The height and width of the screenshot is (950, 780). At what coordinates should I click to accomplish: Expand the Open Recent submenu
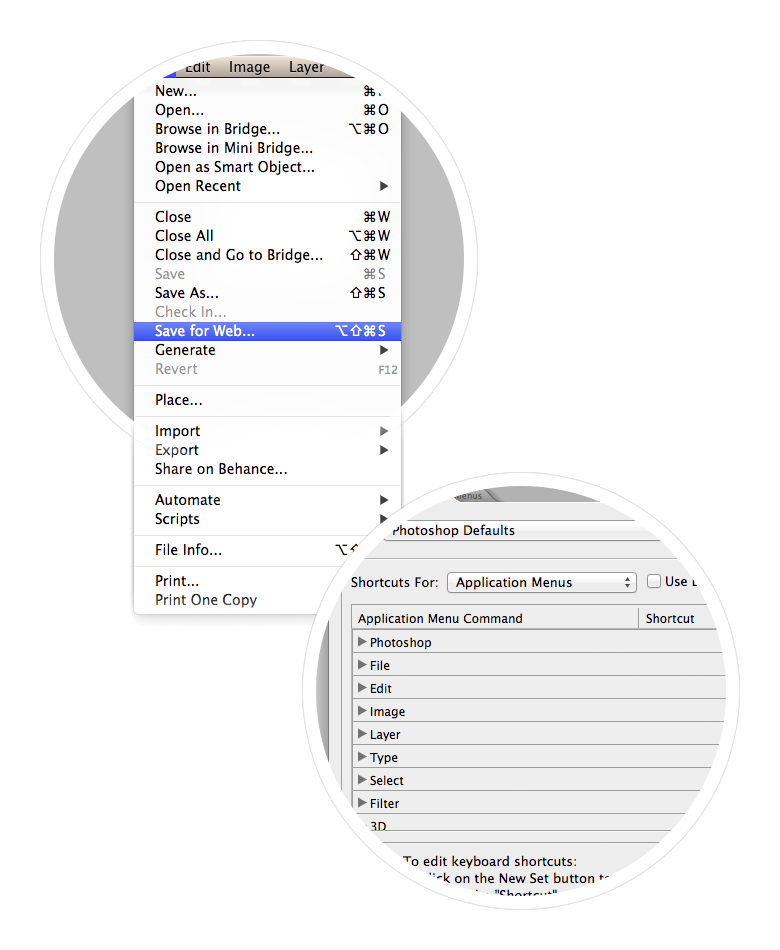[x=267, y=186]
